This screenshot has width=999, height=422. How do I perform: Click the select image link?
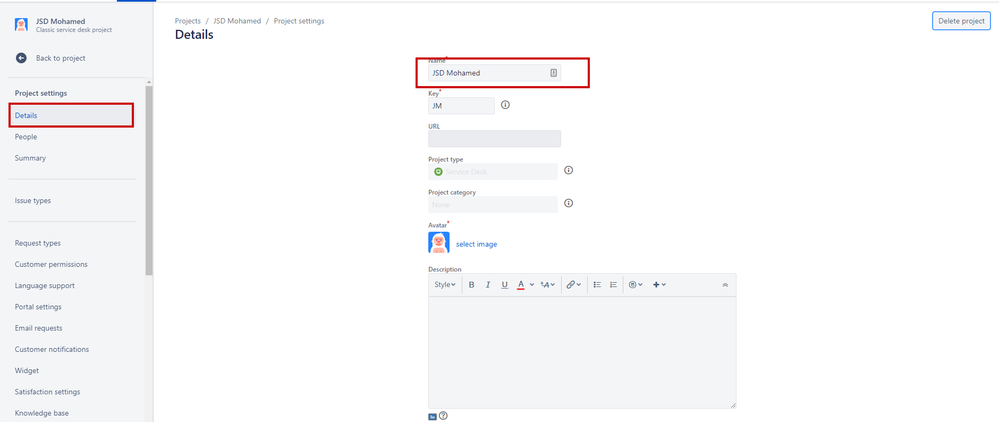[477, 244]
